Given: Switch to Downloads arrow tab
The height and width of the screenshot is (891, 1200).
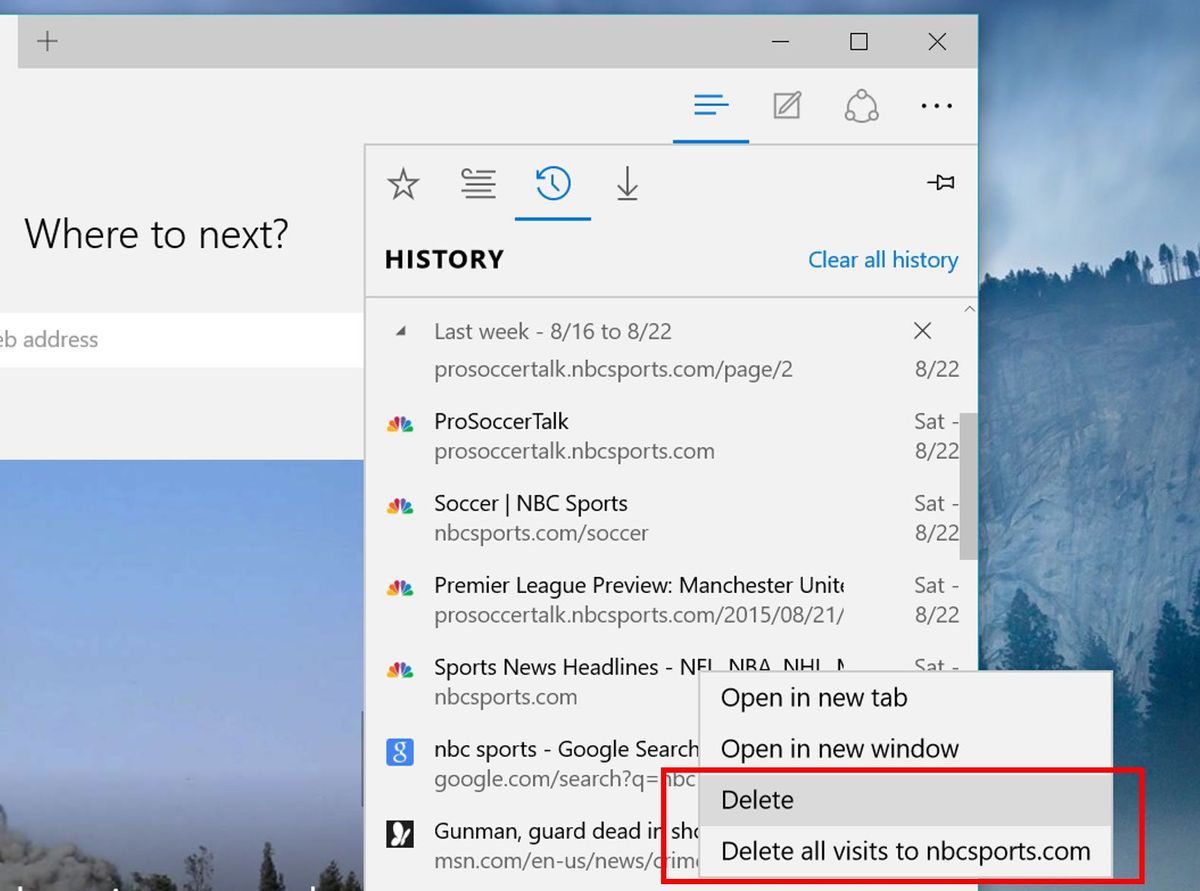Looking at the screenshot, I should [627, 184].
